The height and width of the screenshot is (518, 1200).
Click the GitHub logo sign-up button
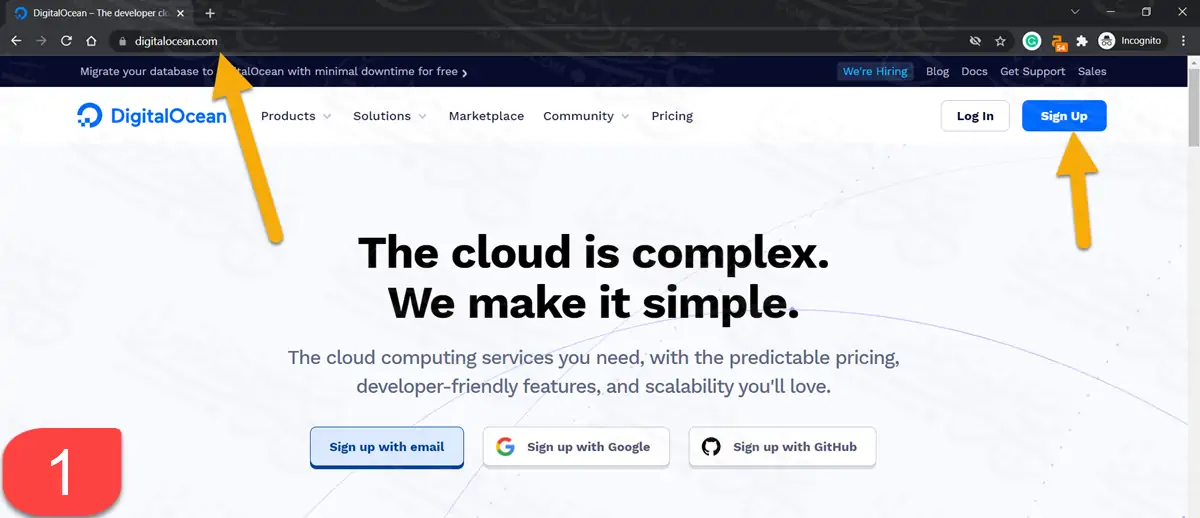[x=782, y=447]
